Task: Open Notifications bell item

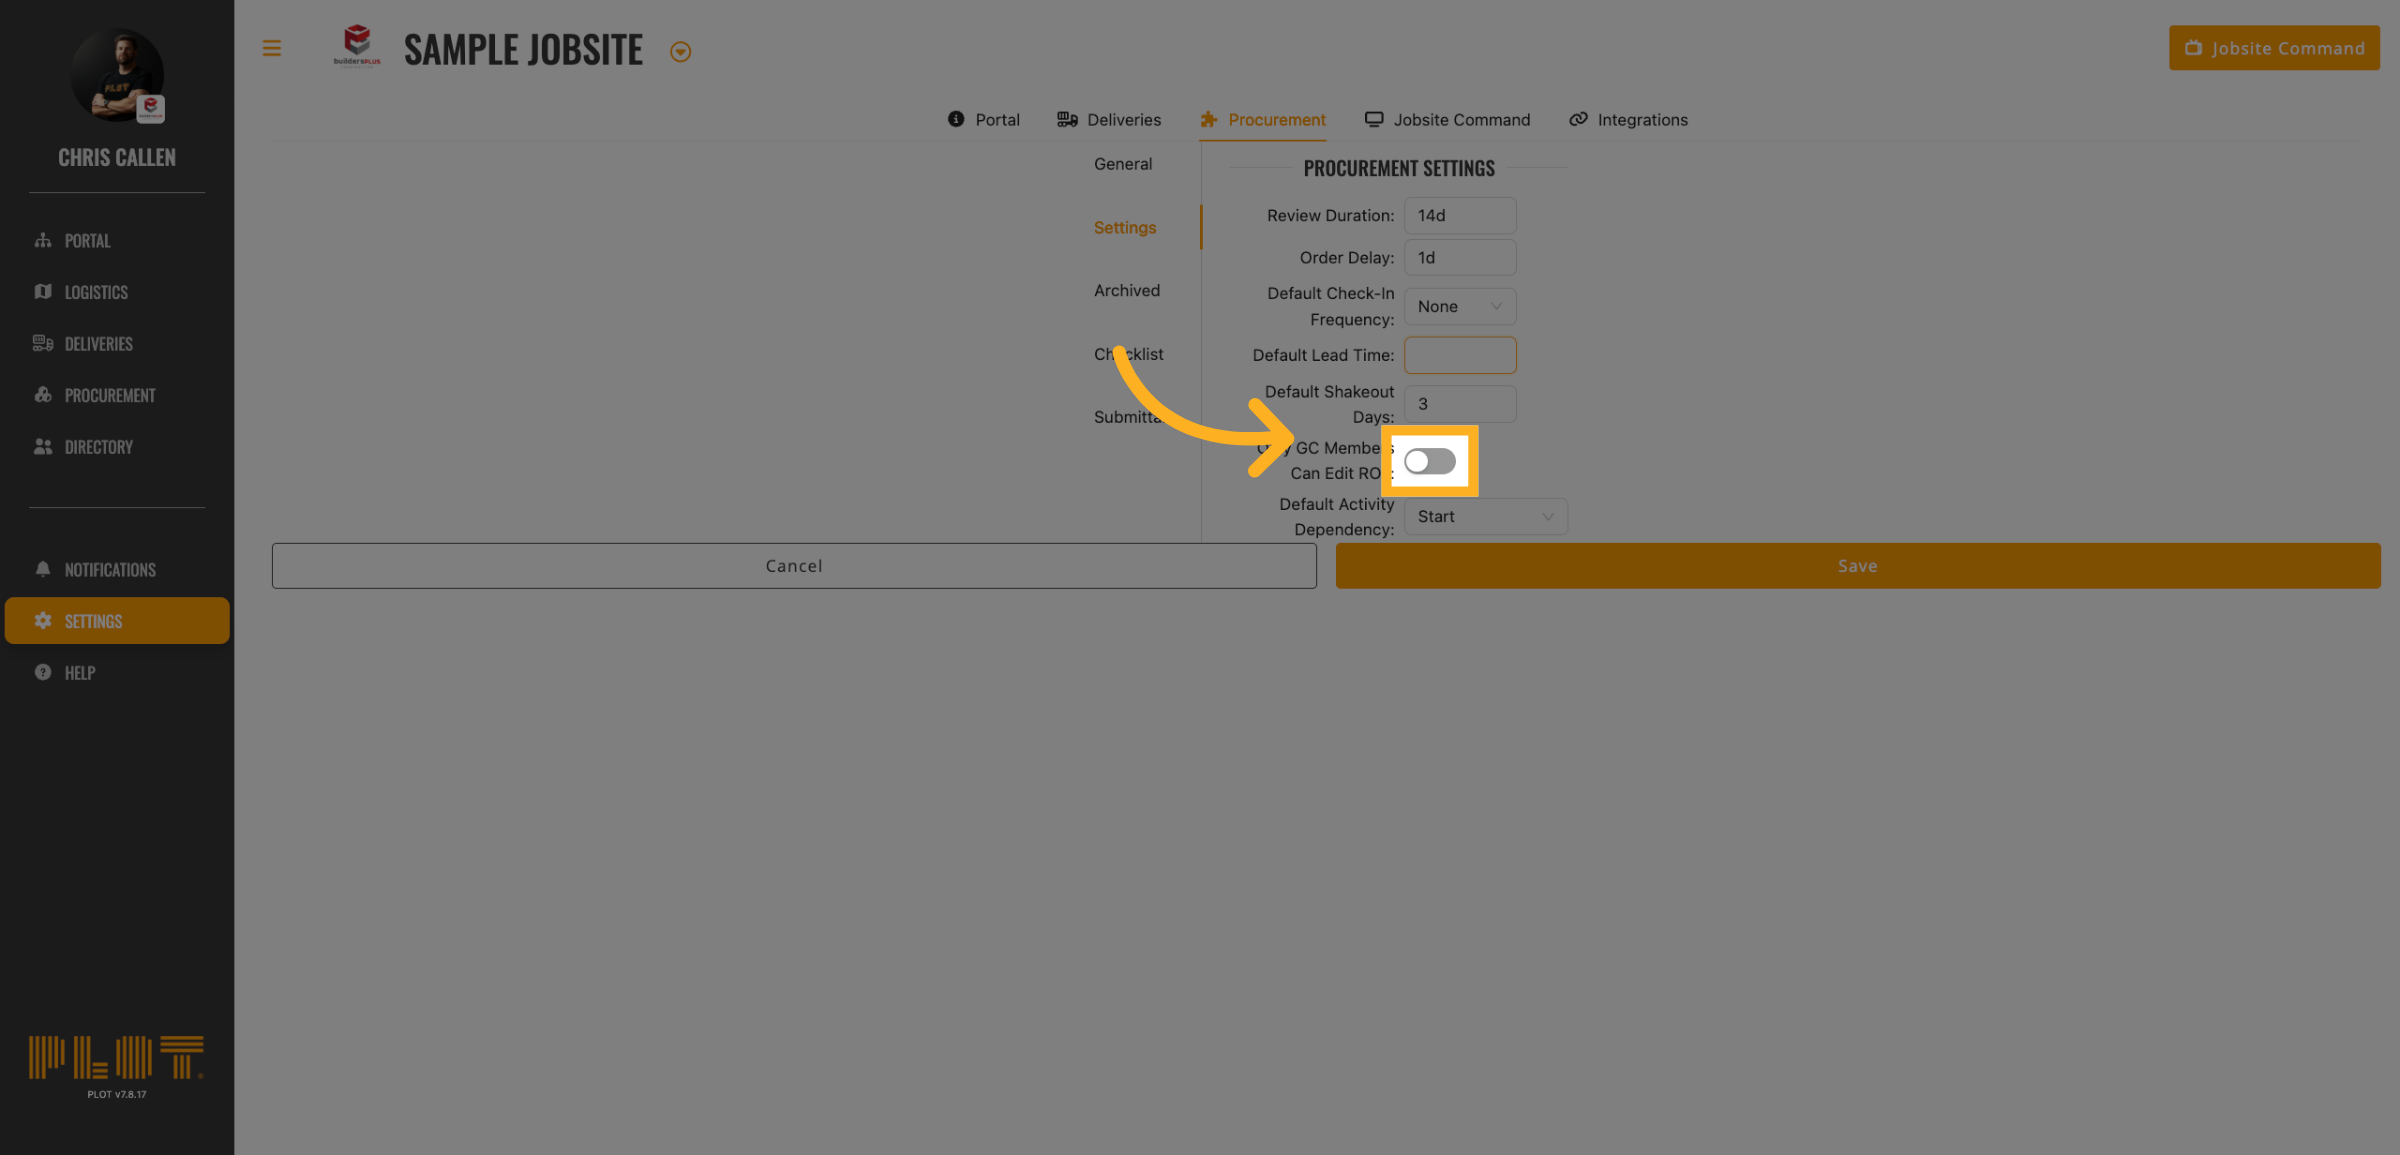Action: (109, 570)
